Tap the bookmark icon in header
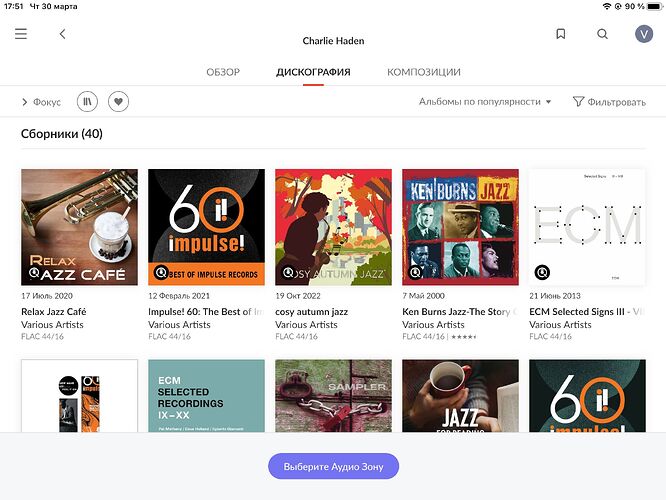The width and height of the screenshot is (666, 500). 561,34
